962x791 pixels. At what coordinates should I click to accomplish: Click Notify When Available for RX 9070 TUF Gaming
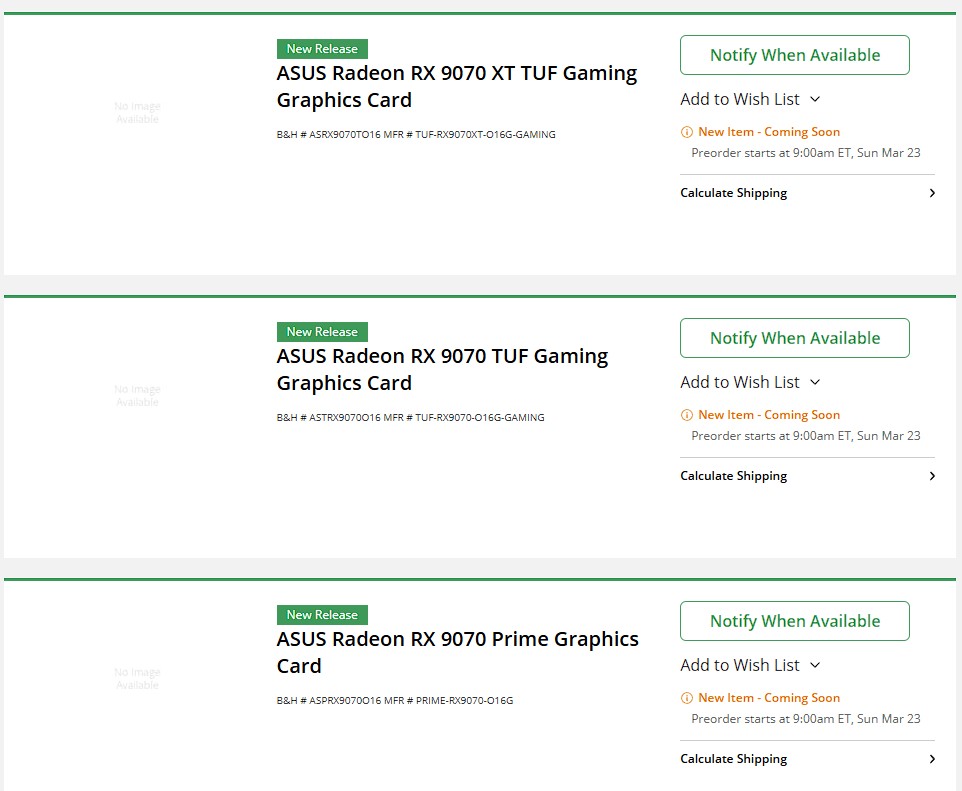click(795, 338)
